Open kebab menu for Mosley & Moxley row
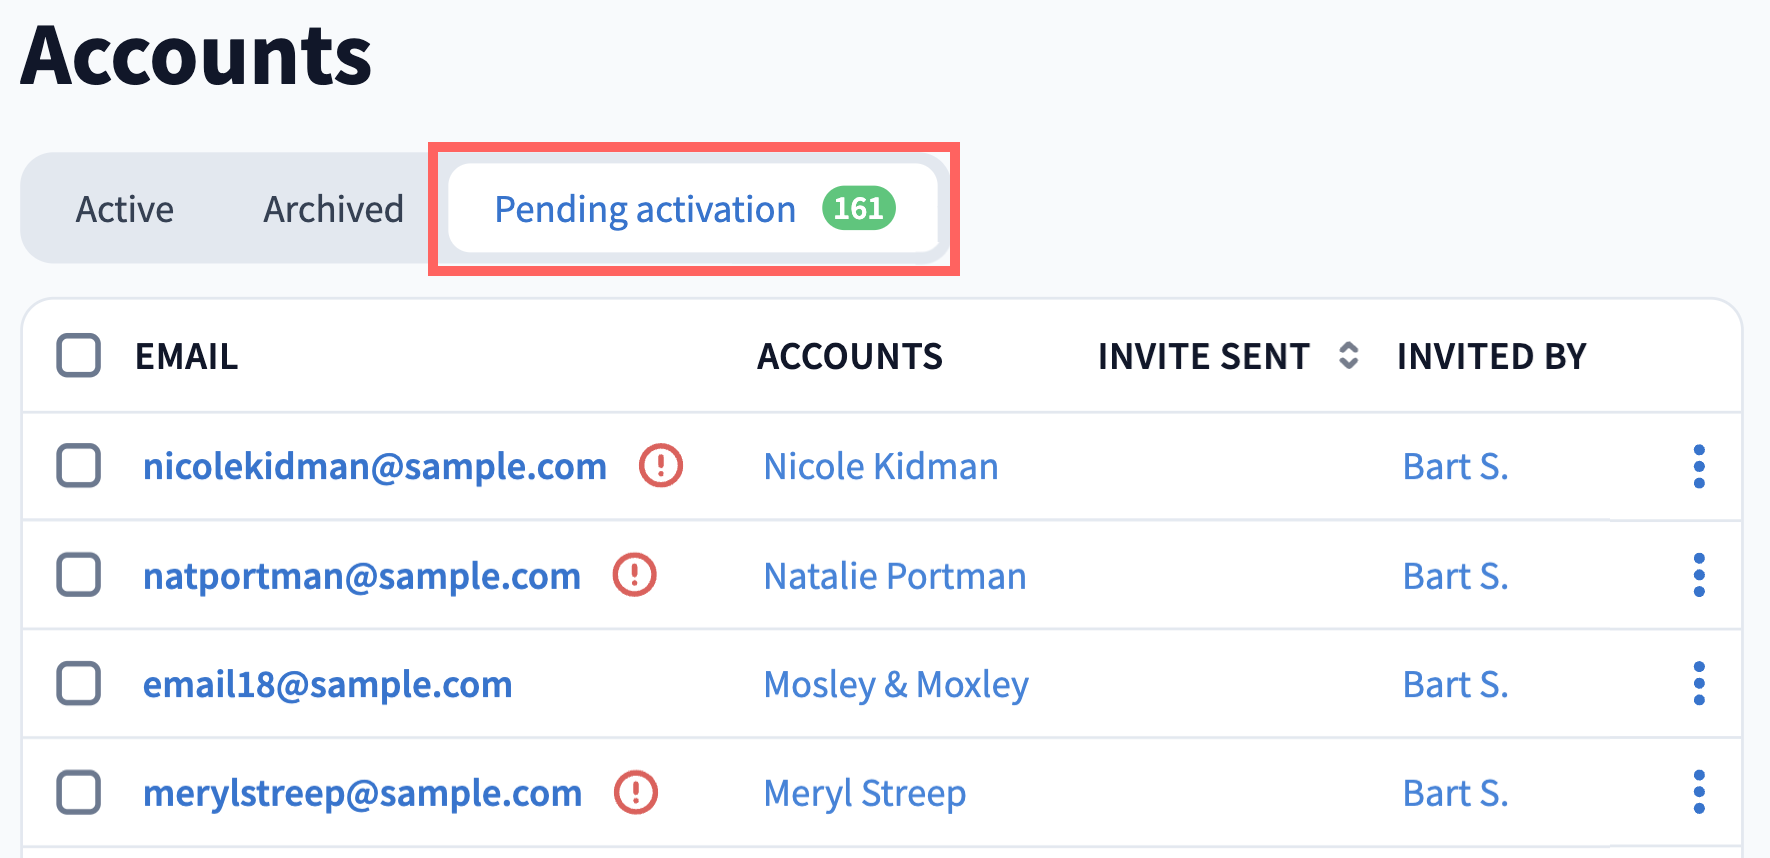The height and width of the screenshot is (858, 1770). pyautogui.click(x=1699, y=684)
